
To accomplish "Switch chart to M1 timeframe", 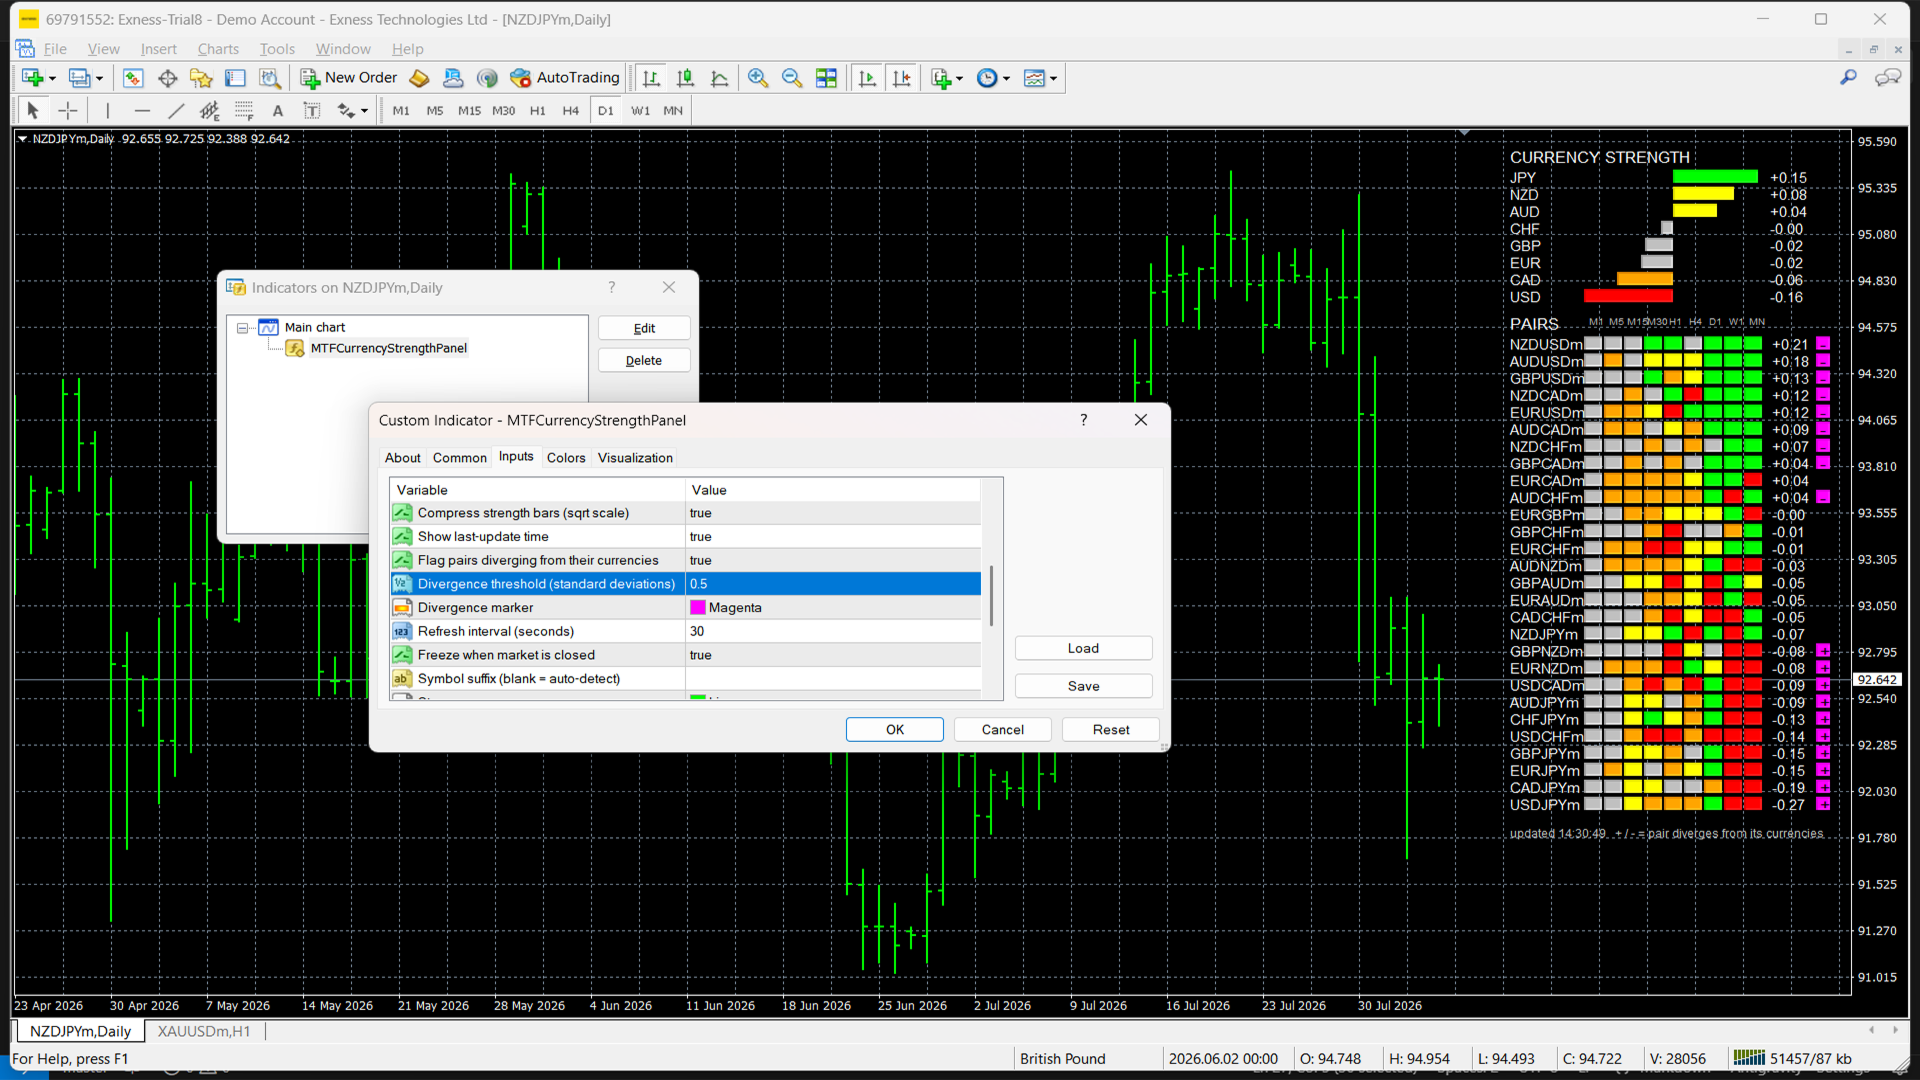I will (x=401, y=111).
